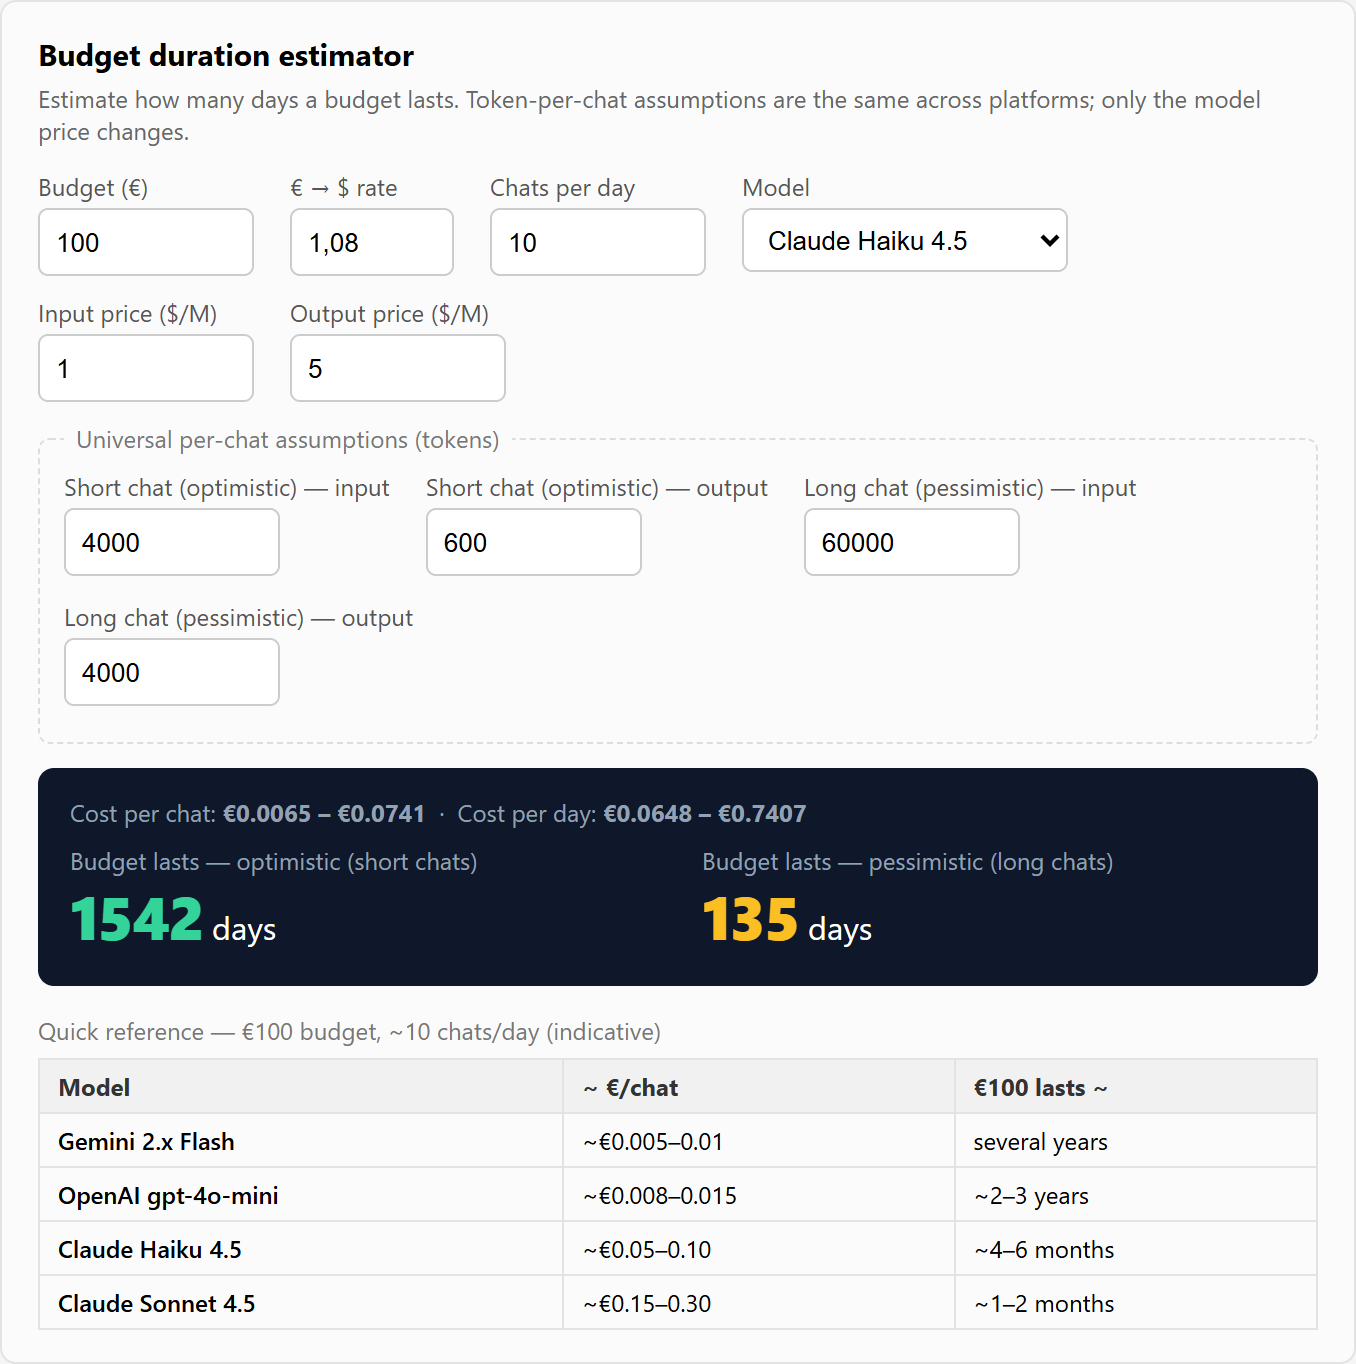1356x1364 pixels.
Task: Edit Short chat optimistic input tokens field
Action: (172, 542)
